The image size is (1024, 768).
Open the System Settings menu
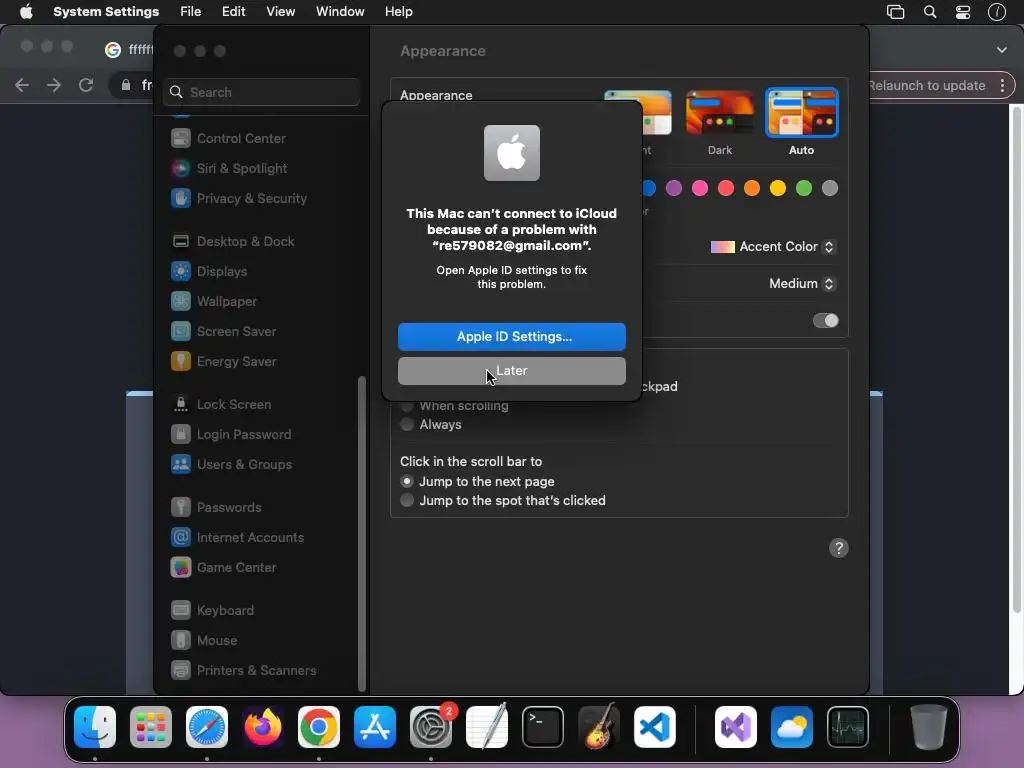click(106, 12)
